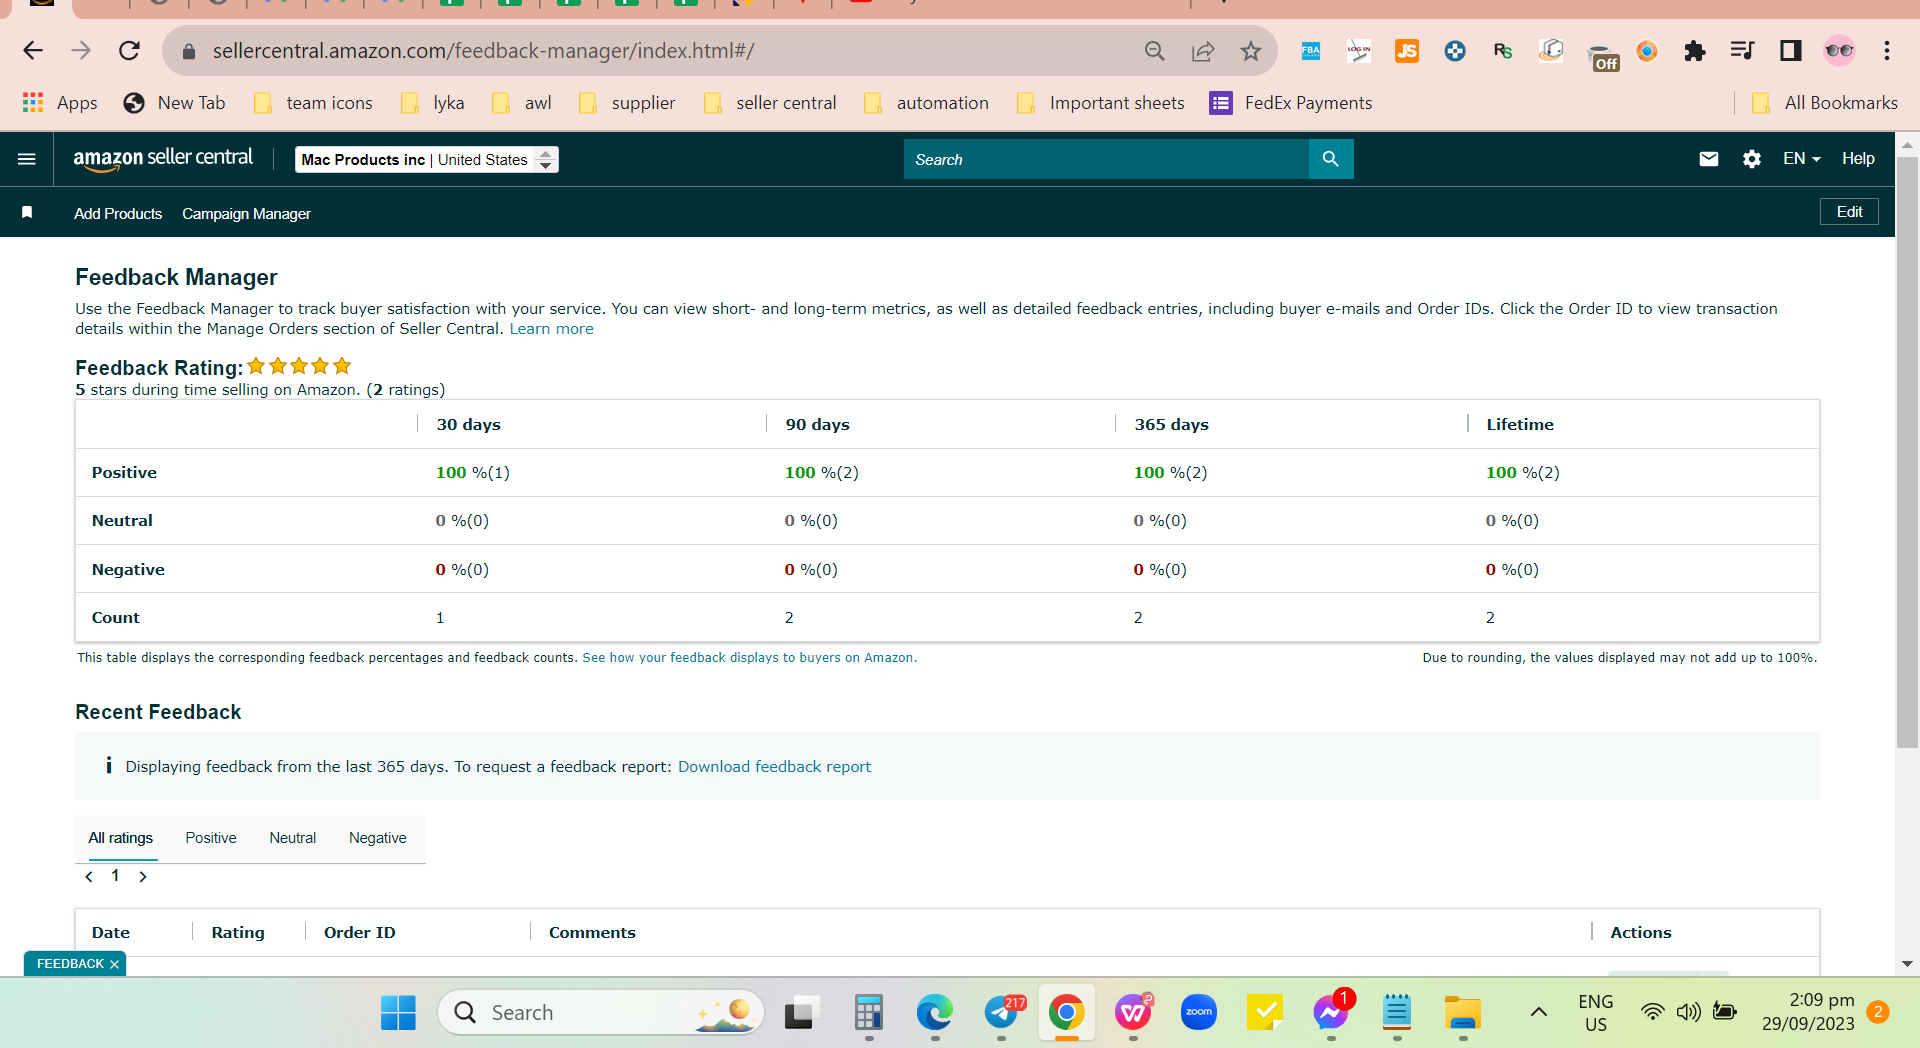
Task: Open the lyka bookmark folder
Action: coord(432,103)
